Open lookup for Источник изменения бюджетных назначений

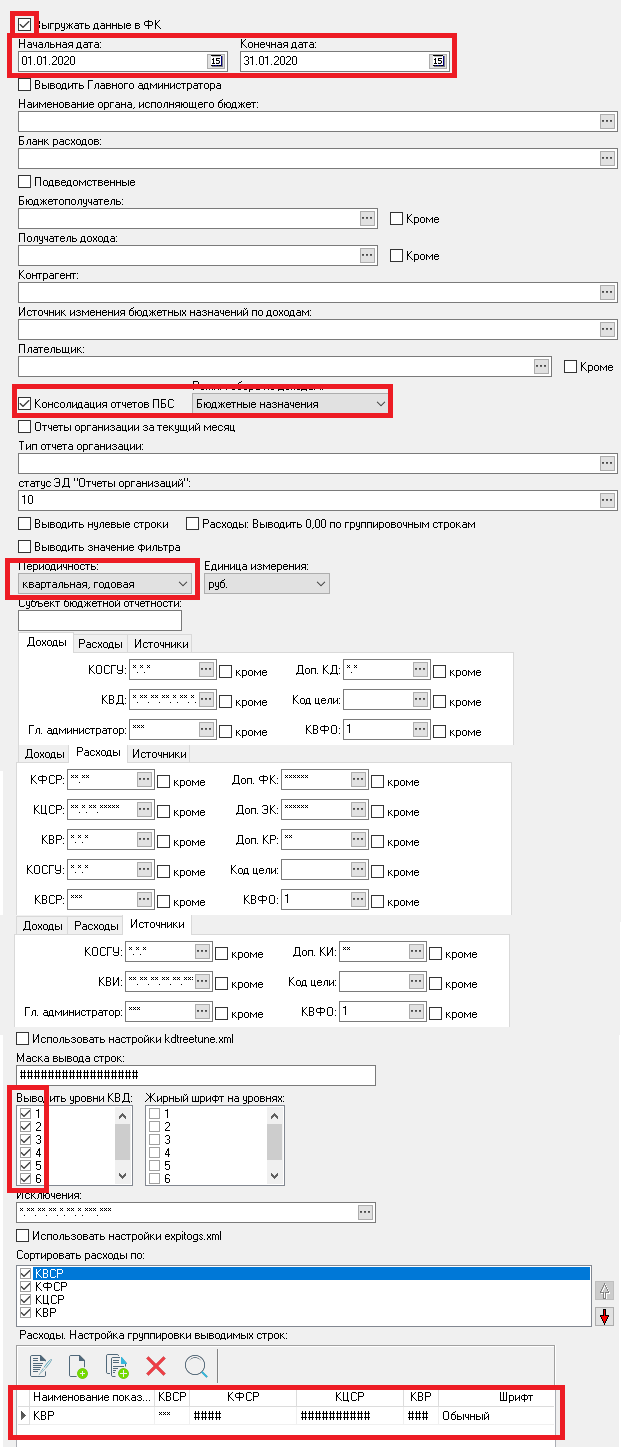pyautogui.click(x=606, y=329)
